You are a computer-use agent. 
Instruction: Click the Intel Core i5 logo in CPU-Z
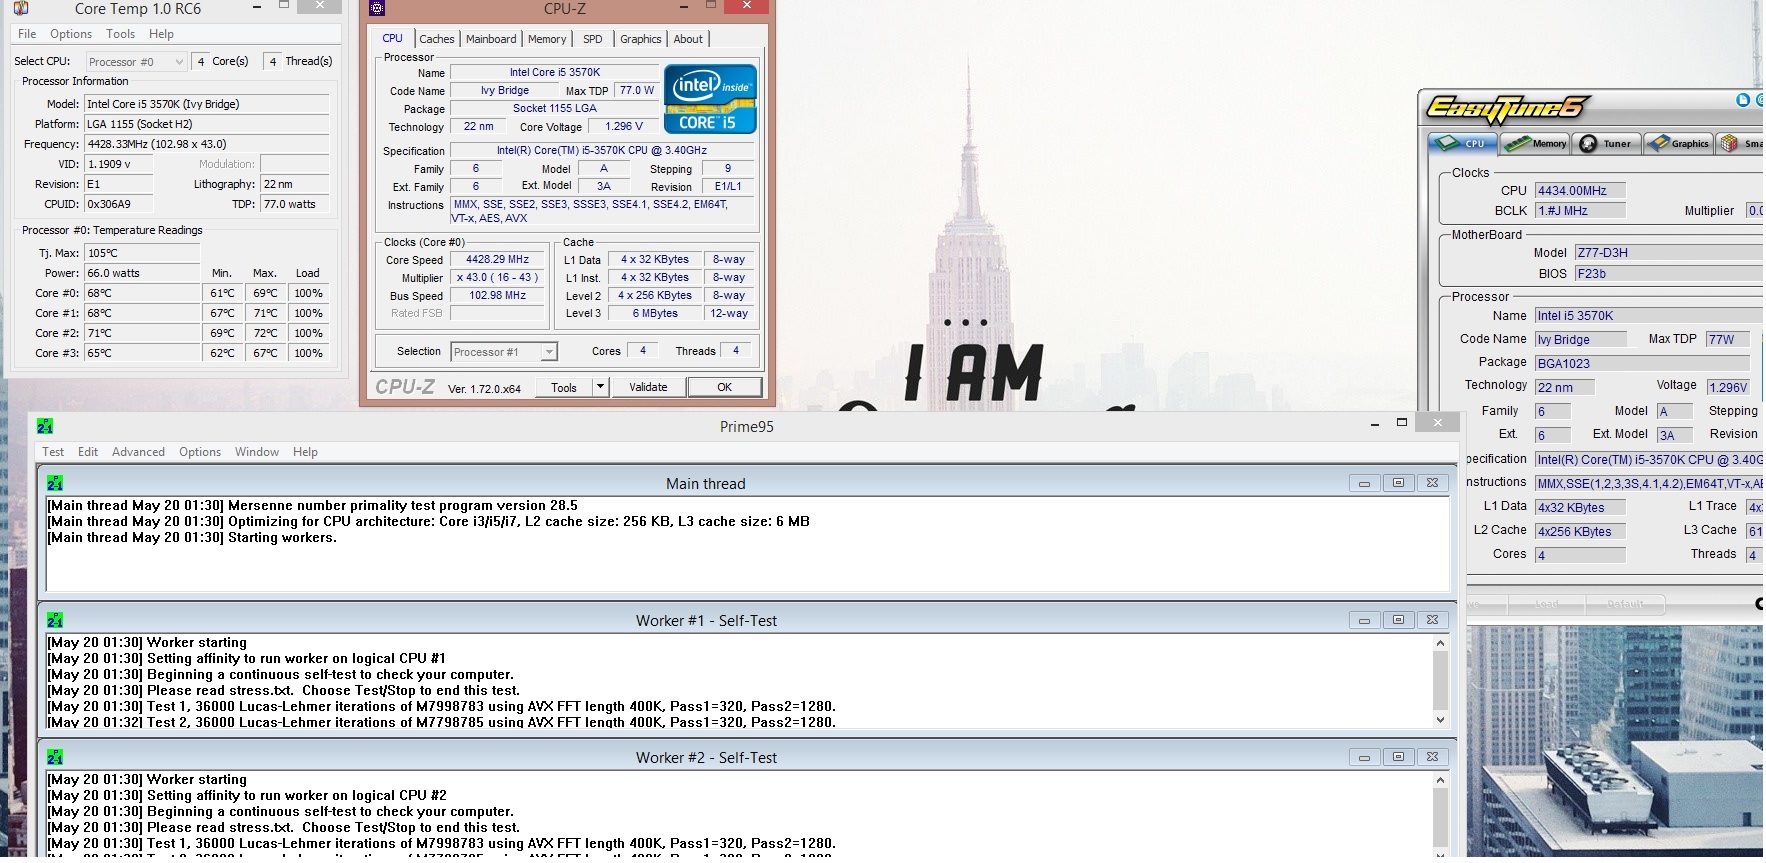pos(710,99)
